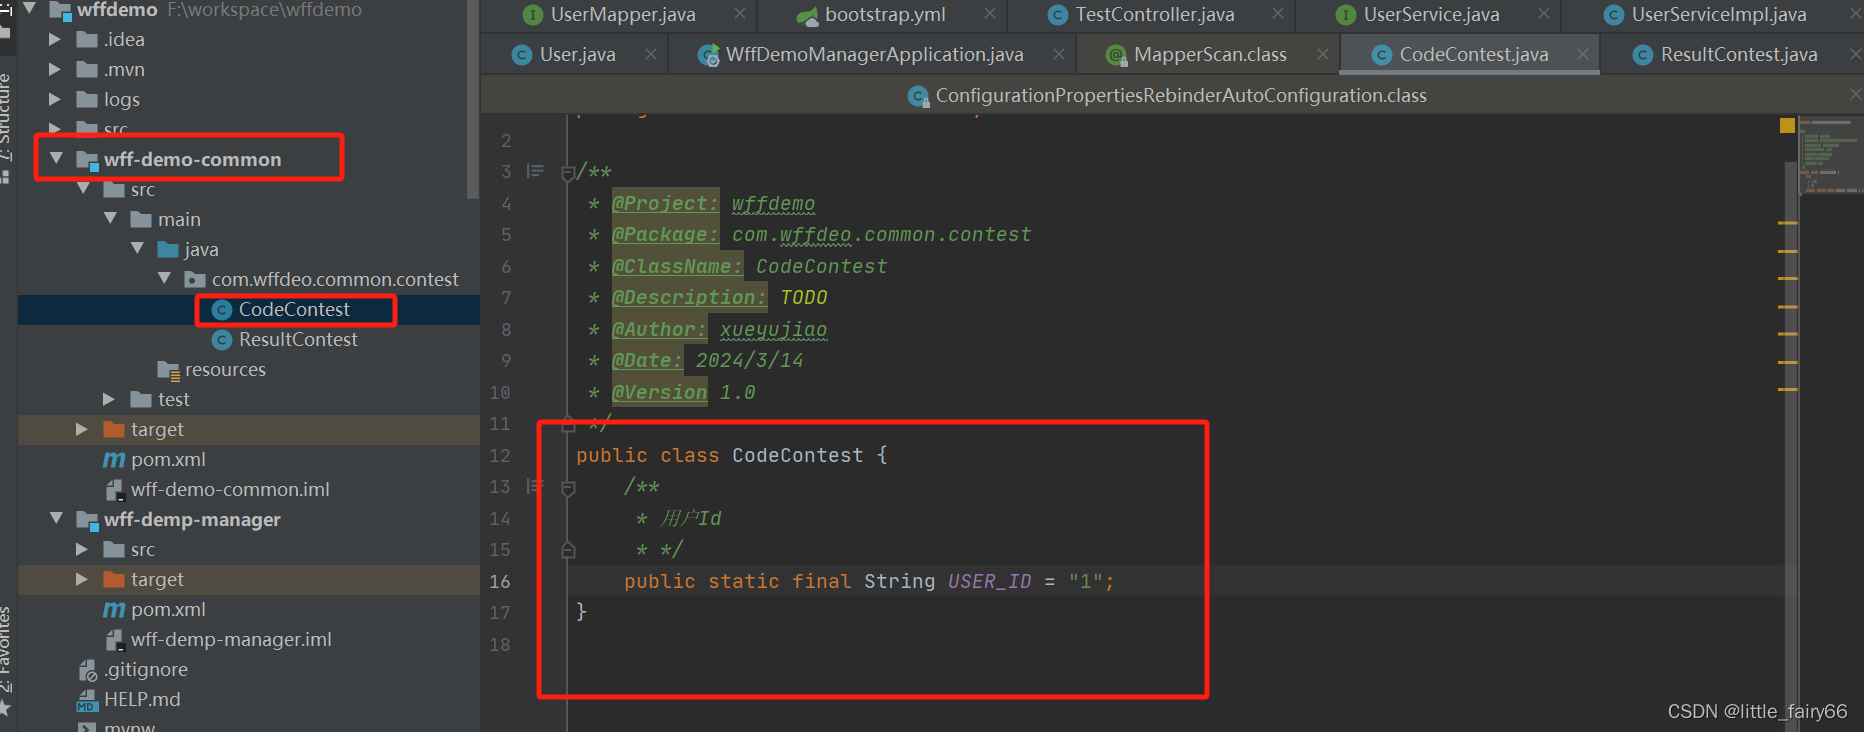Click the .gitignore file icon
1864x732 pixels.
(87, 671)
